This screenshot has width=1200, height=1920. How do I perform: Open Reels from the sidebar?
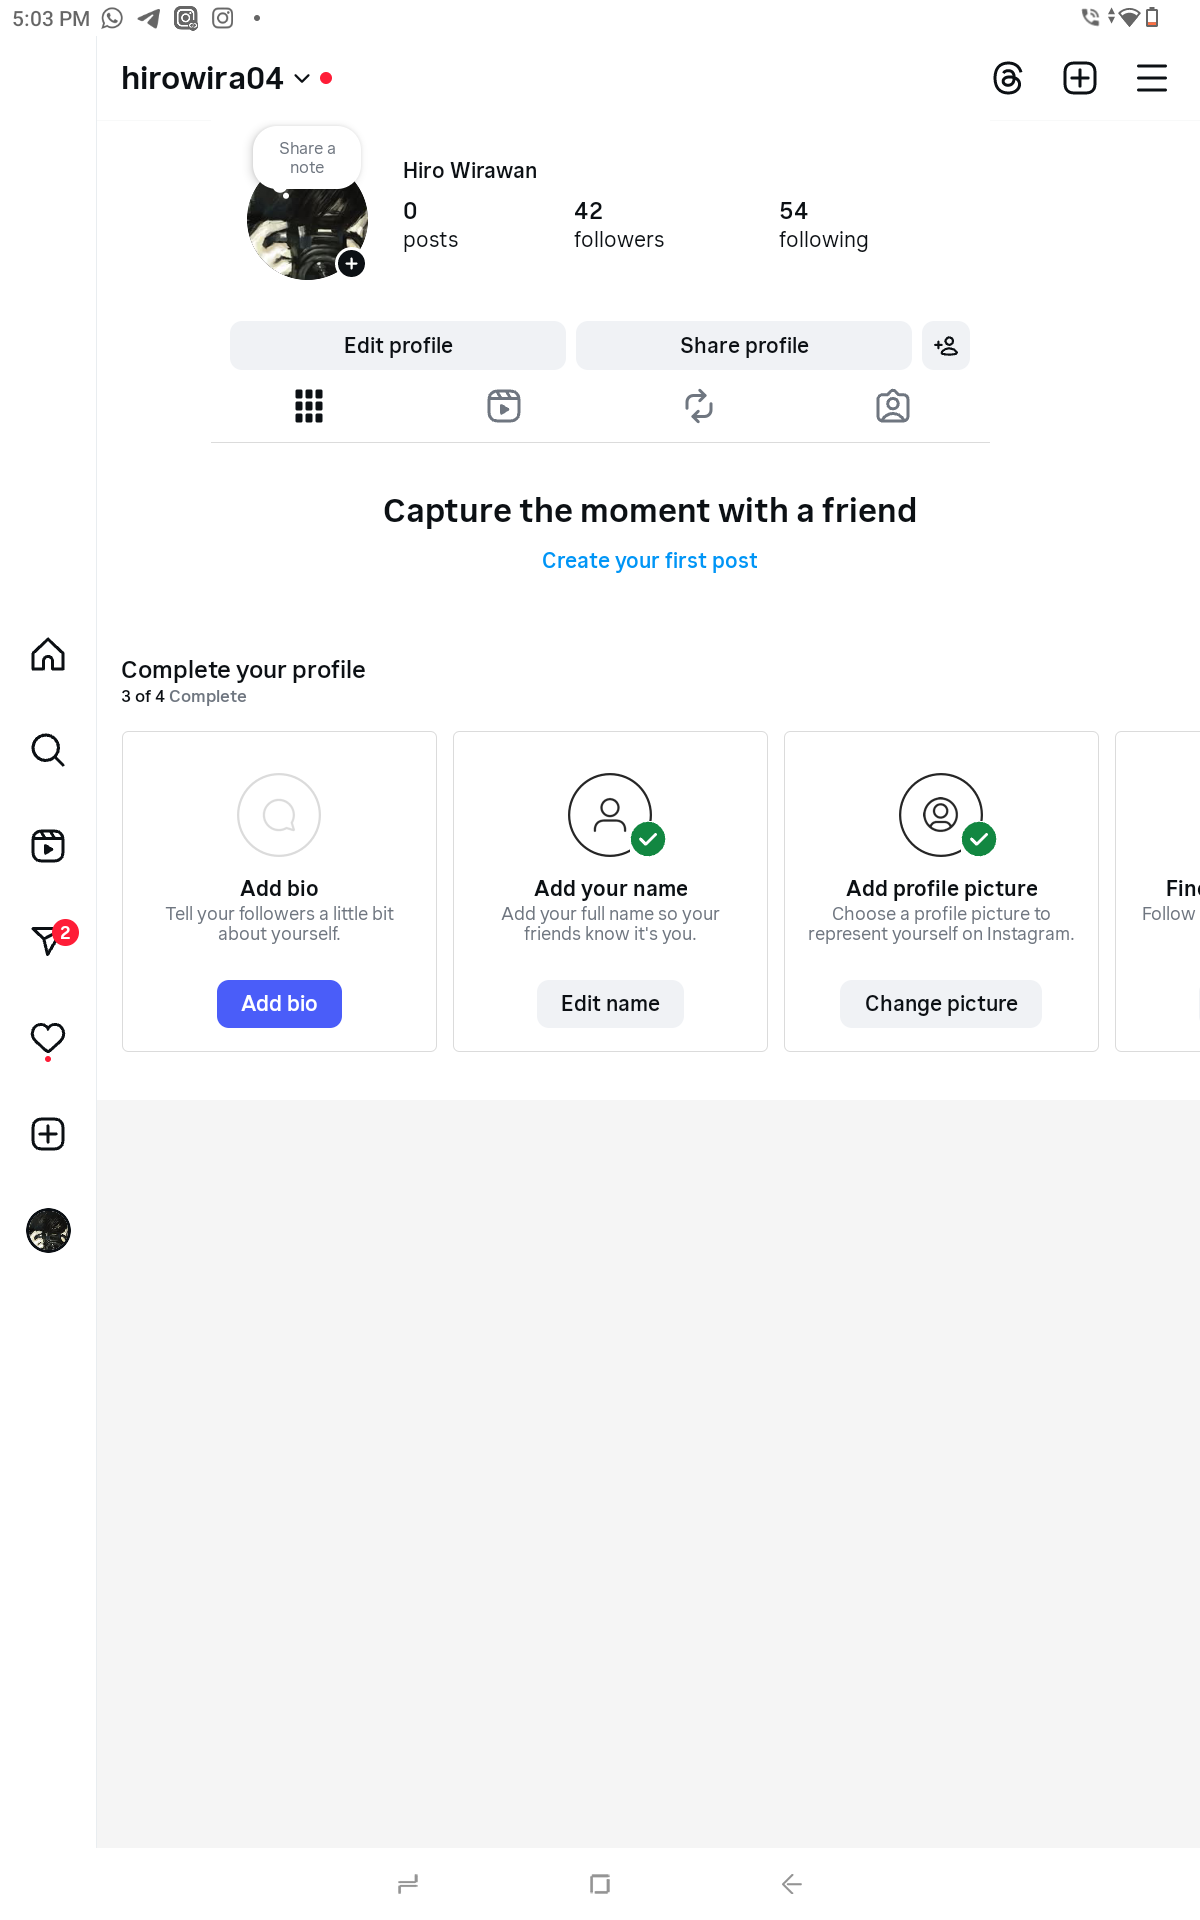pyautogui.click(x=48, y=846)
